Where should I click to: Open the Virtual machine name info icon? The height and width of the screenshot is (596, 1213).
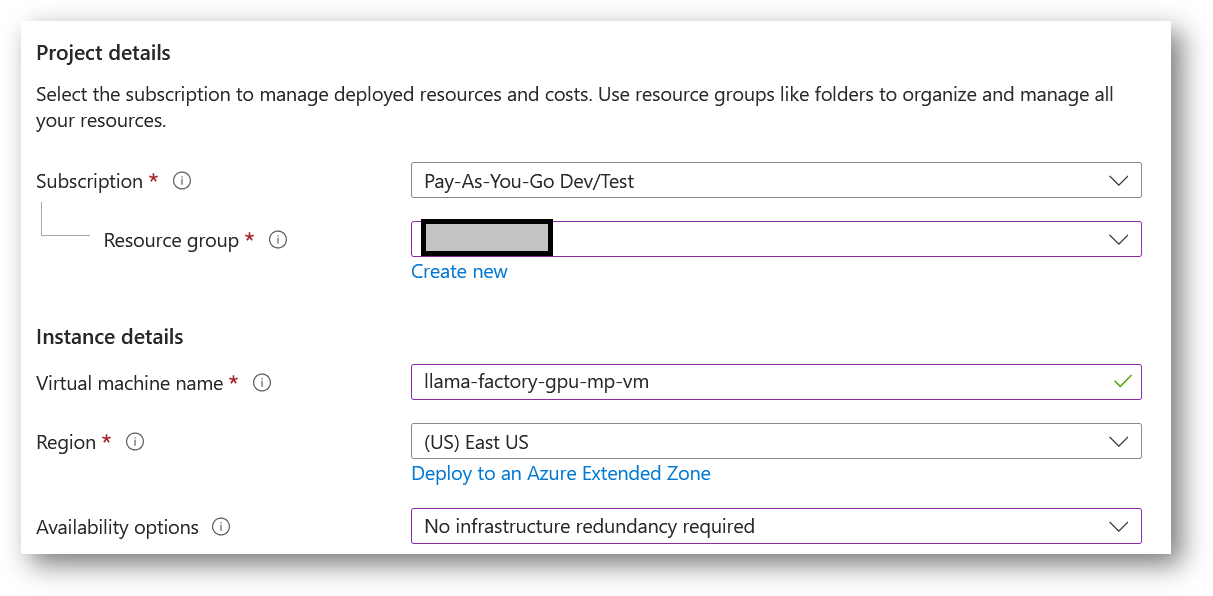click(261, 382)
